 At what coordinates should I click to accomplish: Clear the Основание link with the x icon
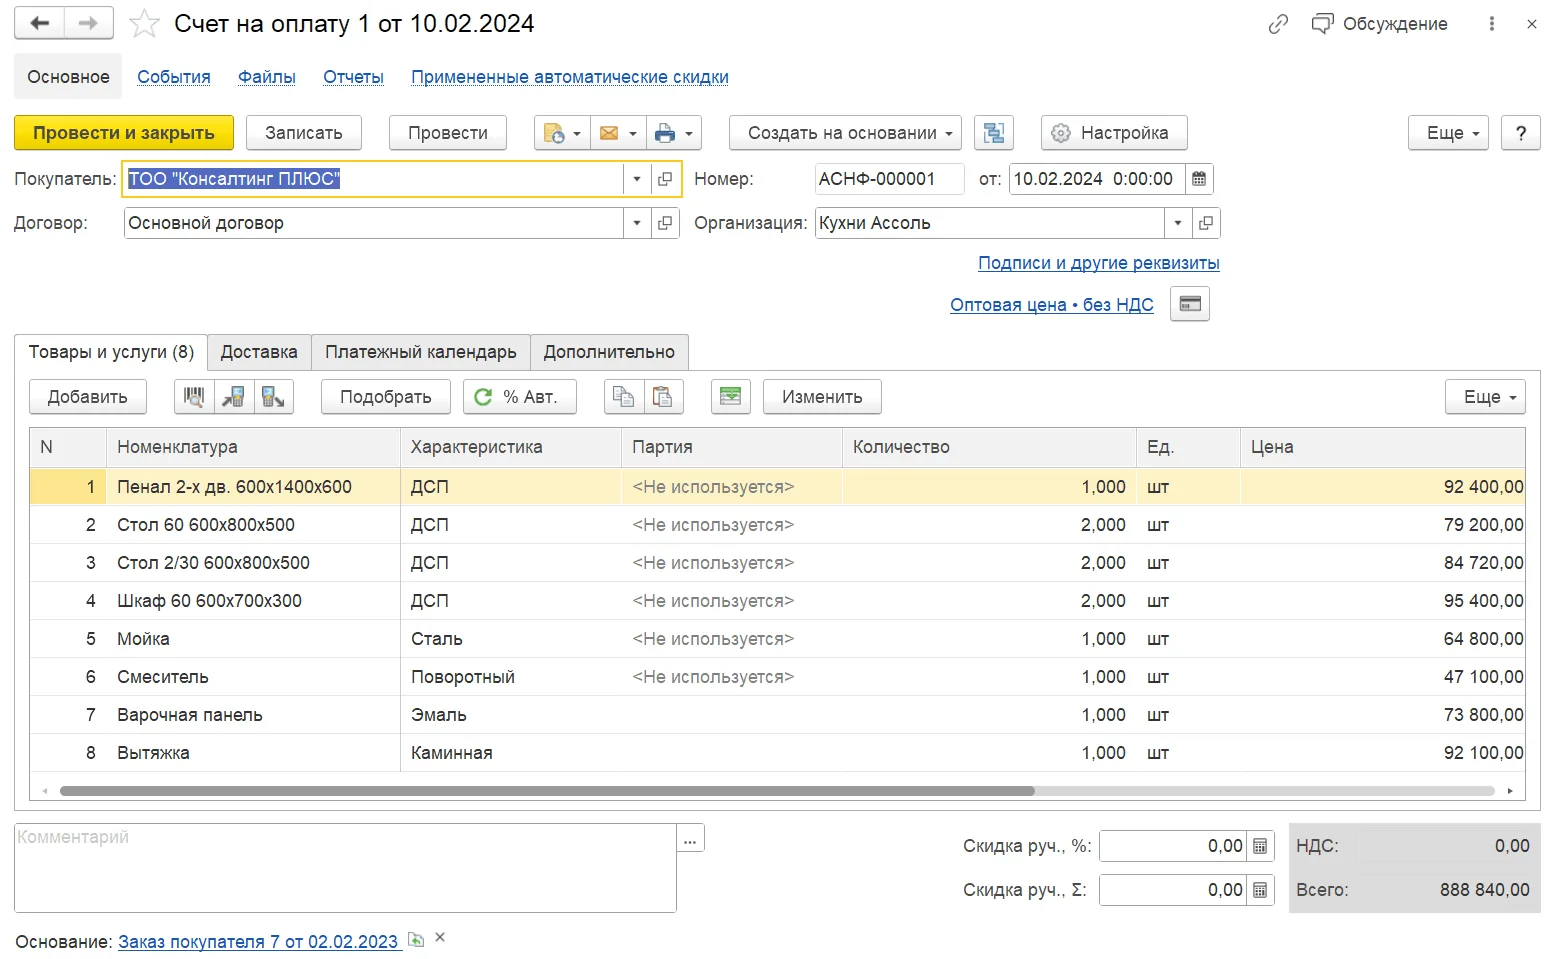pyautogui.click(x=440, y=938)
